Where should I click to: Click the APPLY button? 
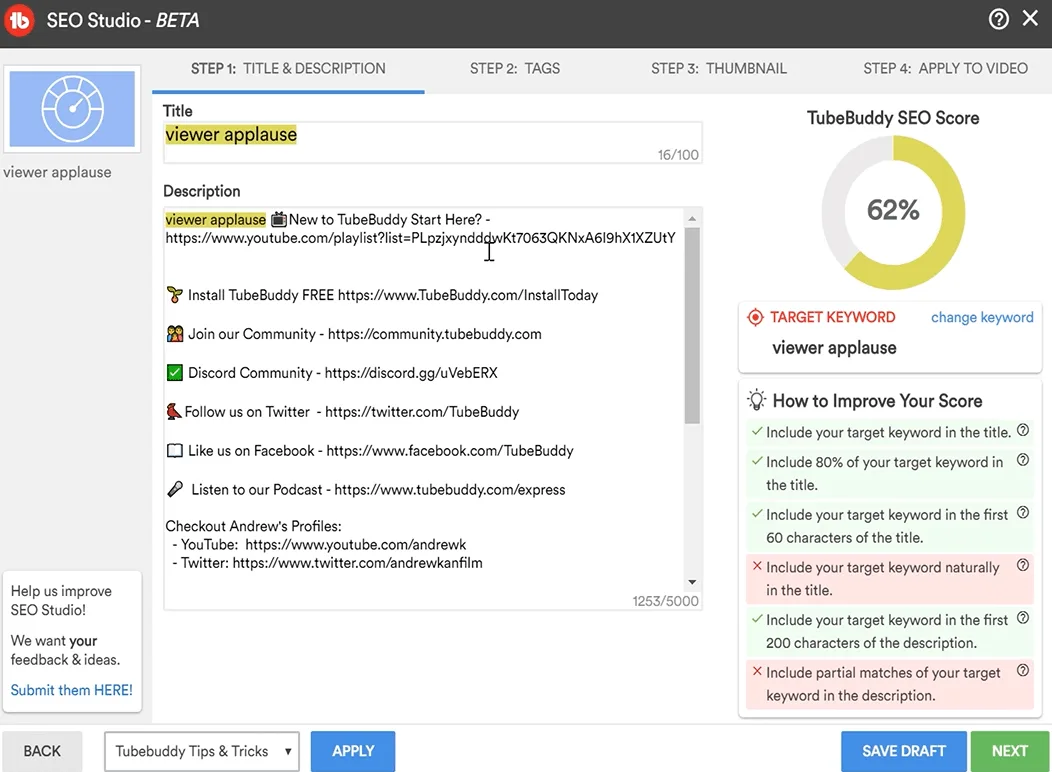(353, 751)
